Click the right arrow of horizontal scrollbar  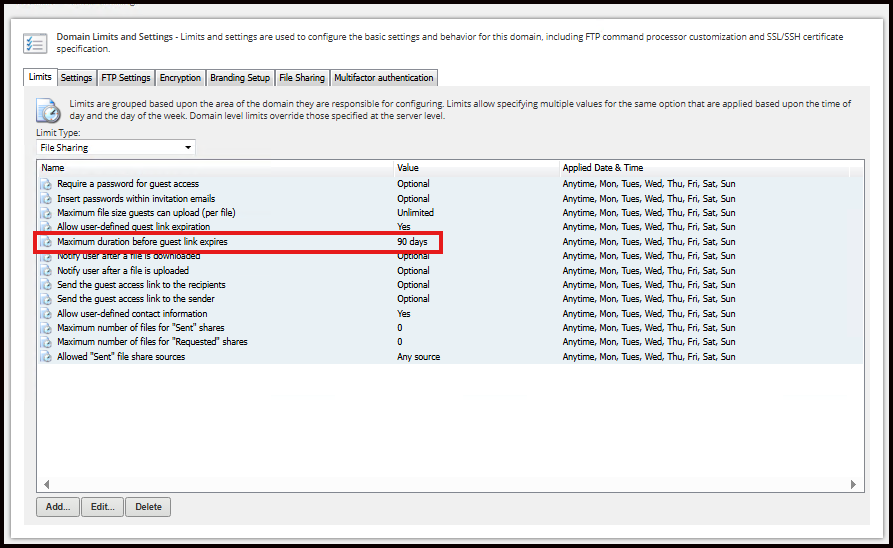point(853,484)
